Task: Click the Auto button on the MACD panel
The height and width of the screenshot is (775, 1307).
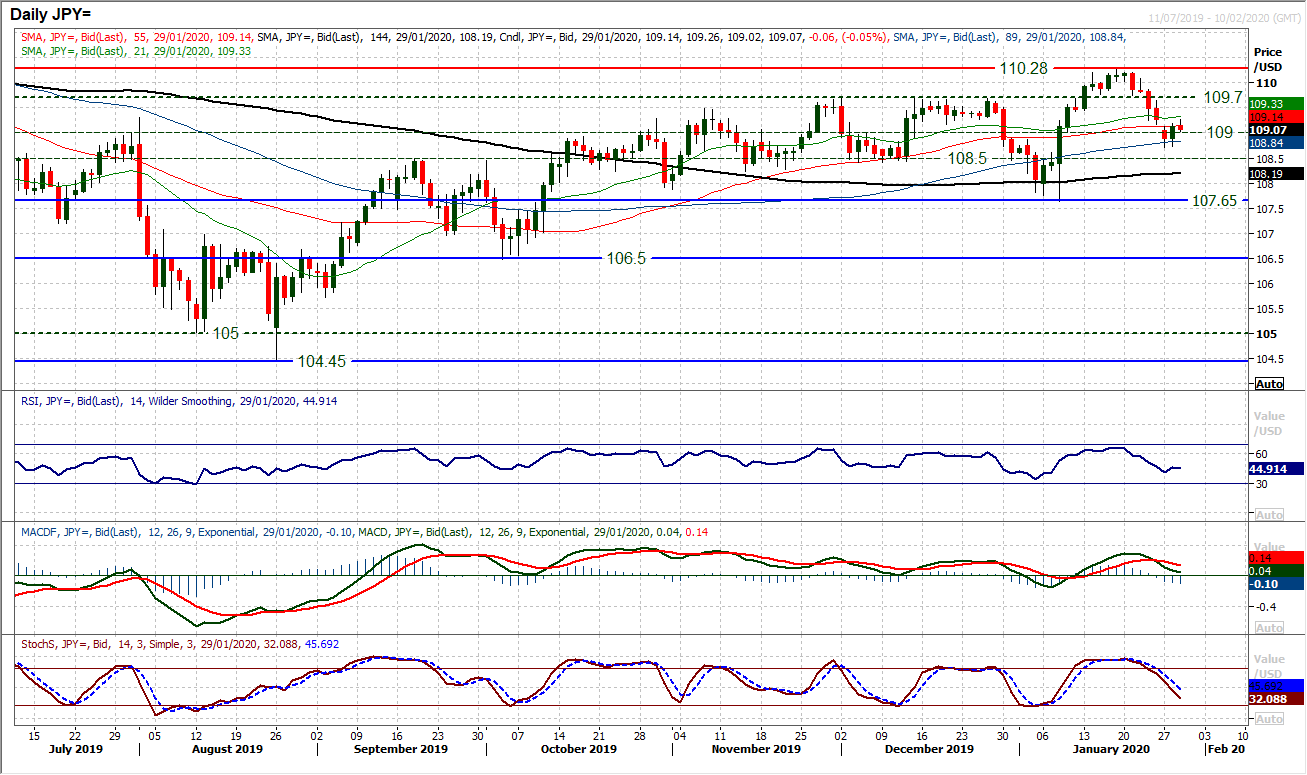Action: click(x=1269, y=628)
